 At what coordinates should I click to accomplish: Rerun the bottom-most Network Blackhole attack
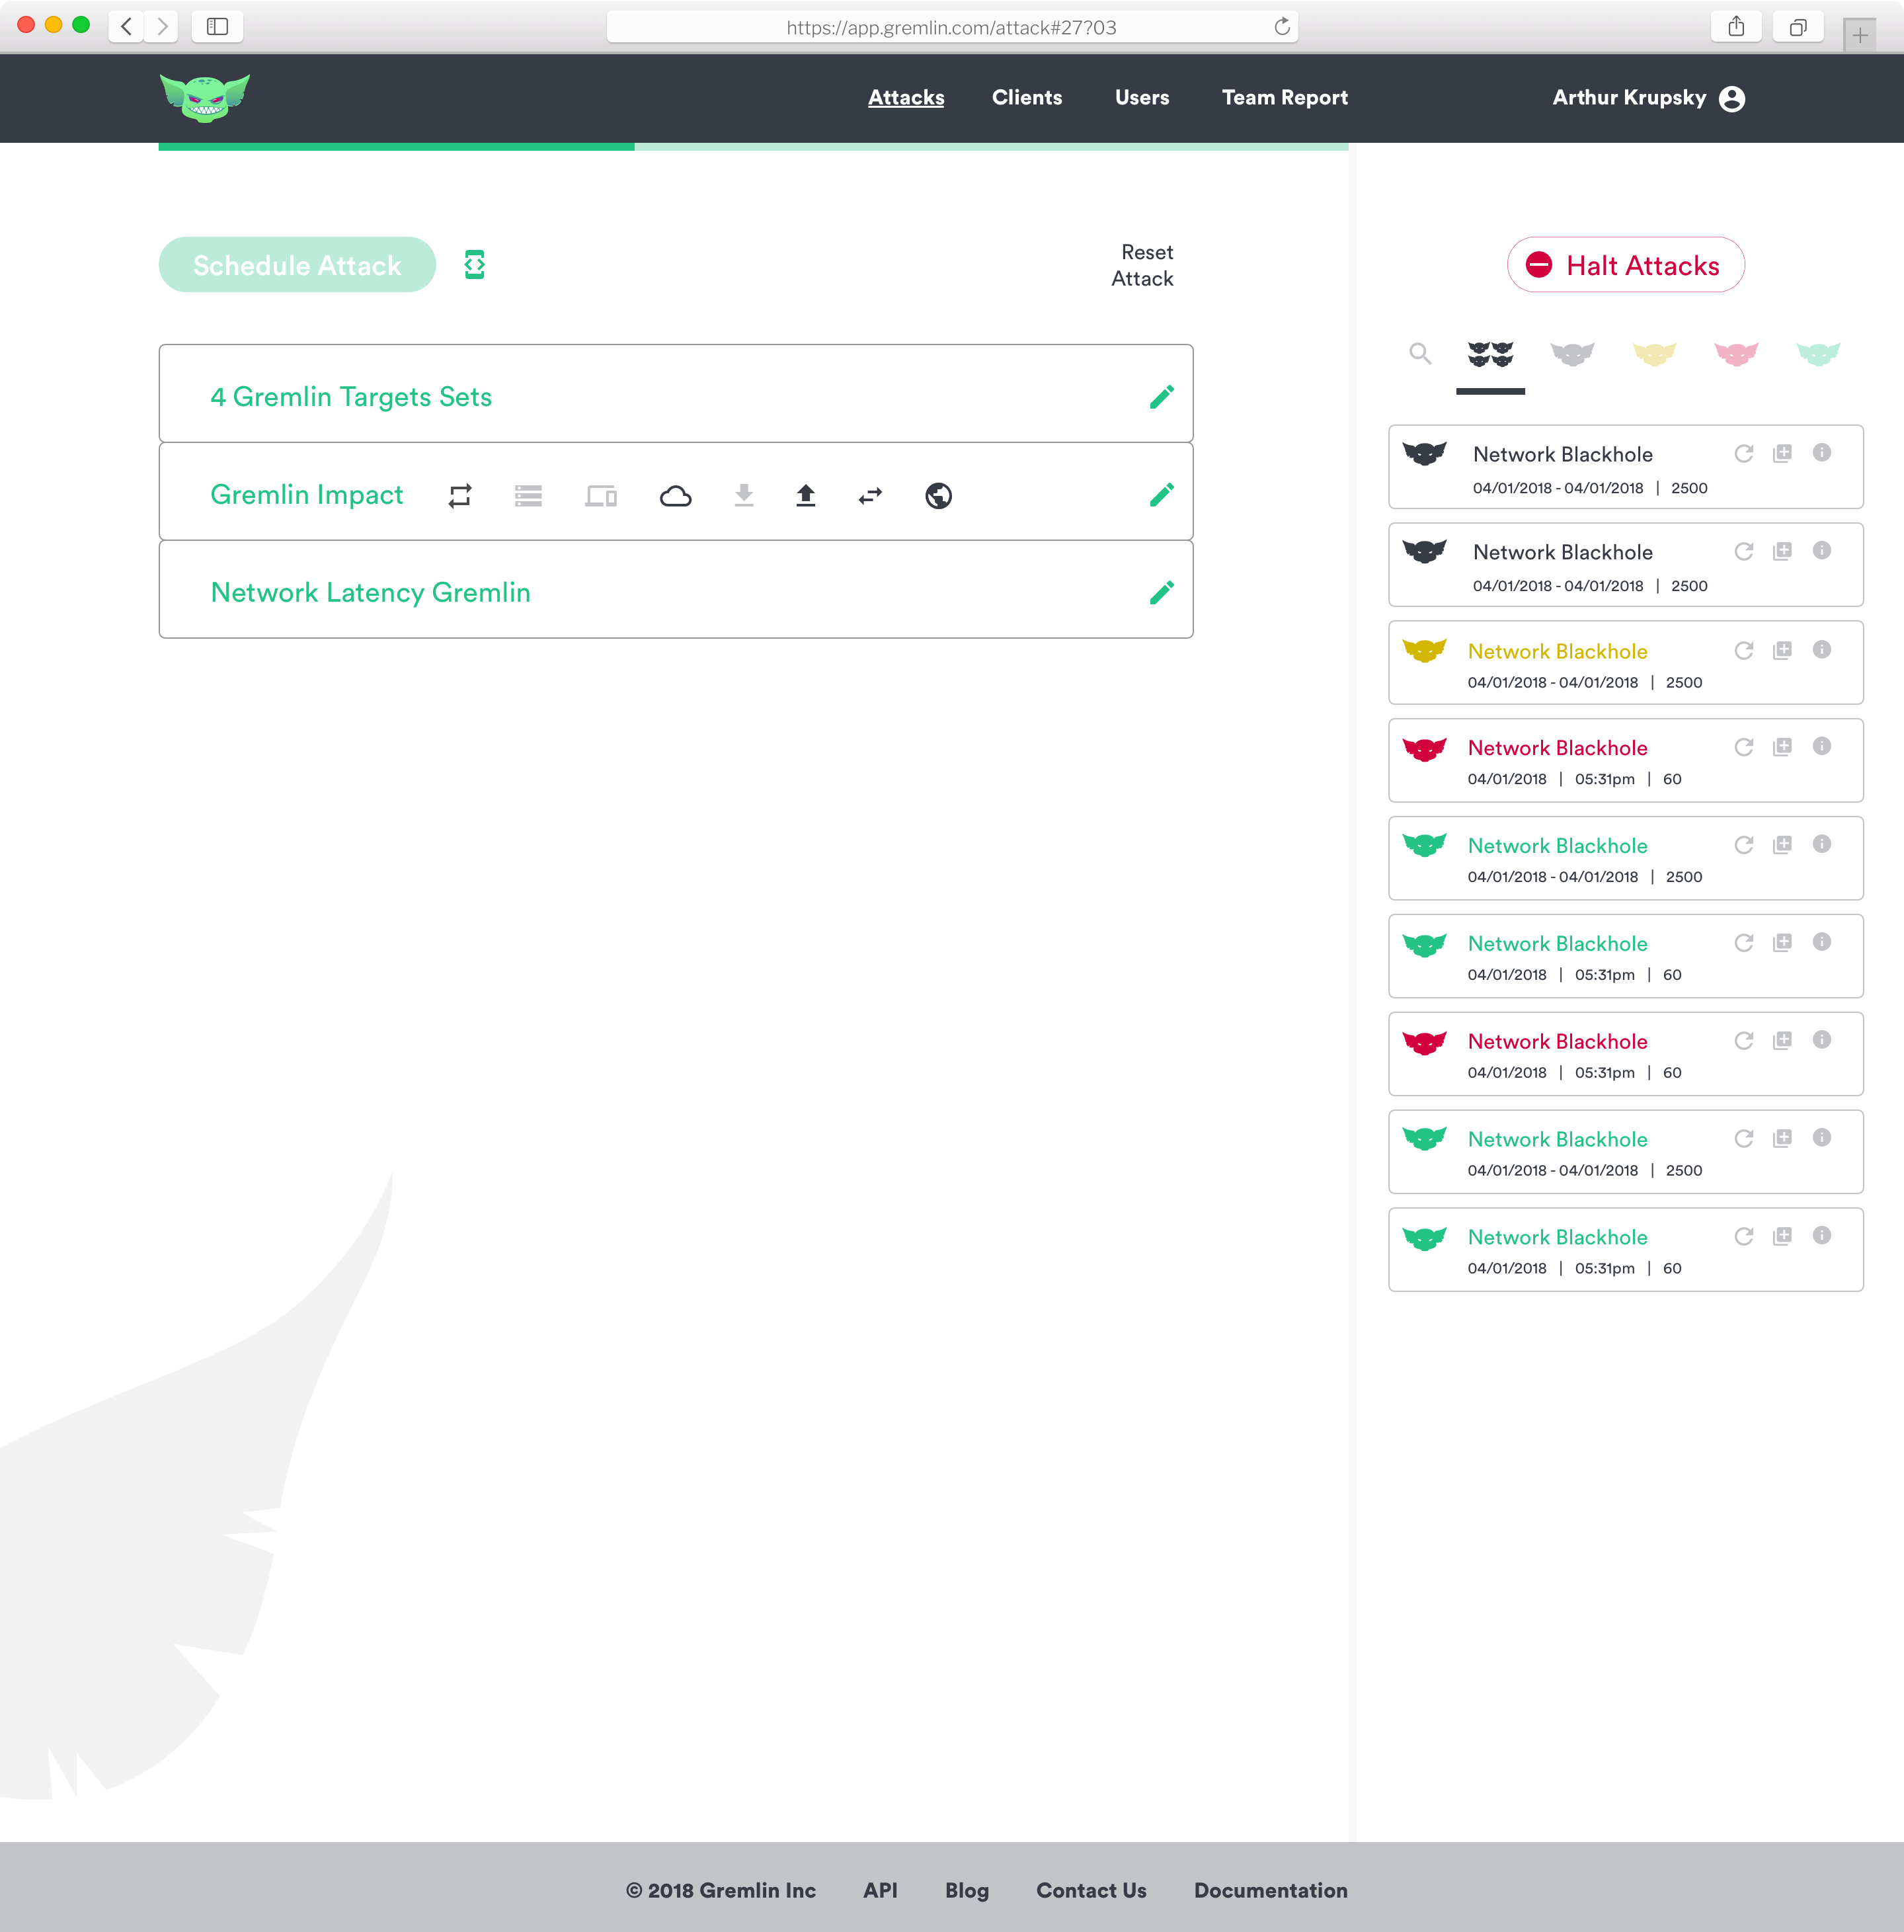[x=1743, y=1236]
